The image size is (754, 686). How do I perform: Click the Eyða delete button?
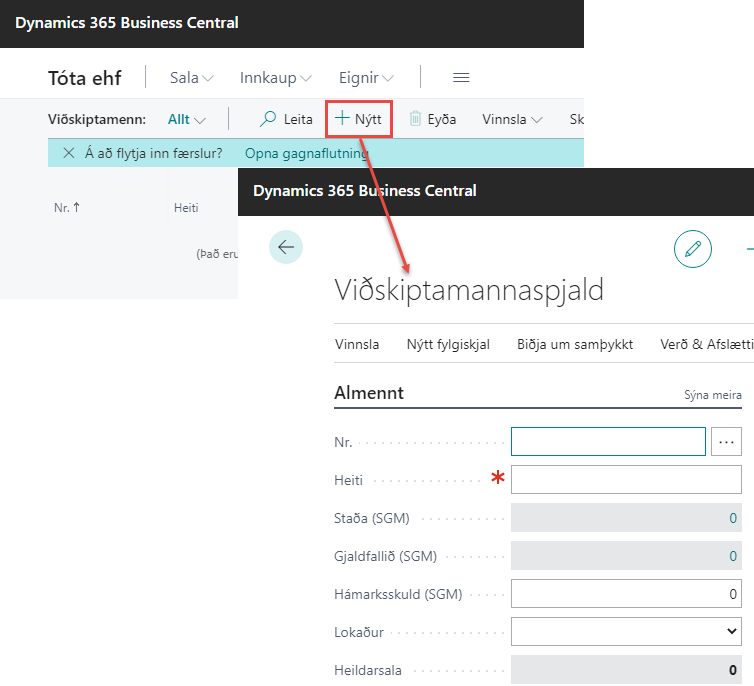coord(432,119)
